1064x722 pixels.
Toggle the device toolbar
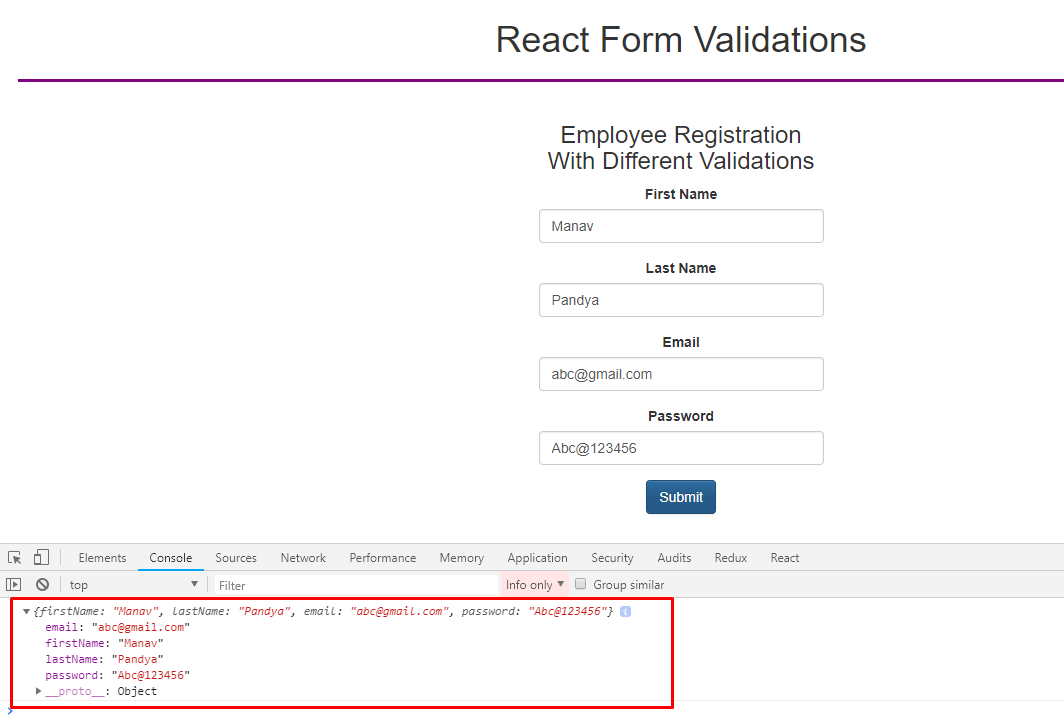pyautogui.click(x=40, y=557)
